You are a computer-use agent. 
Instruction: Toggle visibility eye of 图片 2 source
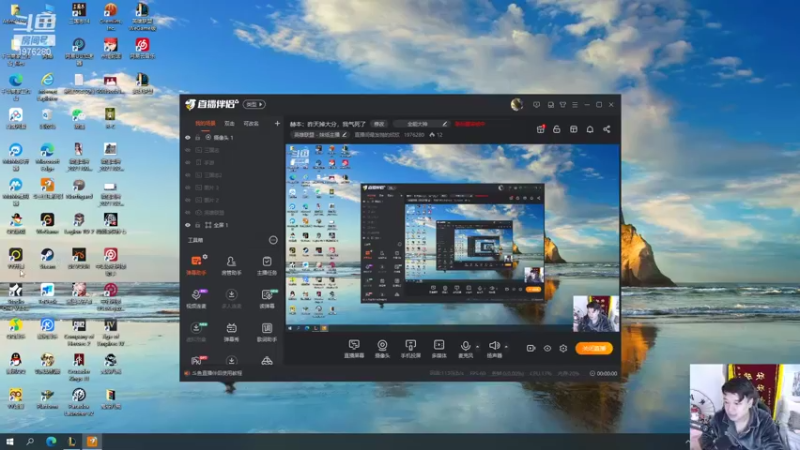[x=188, y=200]
